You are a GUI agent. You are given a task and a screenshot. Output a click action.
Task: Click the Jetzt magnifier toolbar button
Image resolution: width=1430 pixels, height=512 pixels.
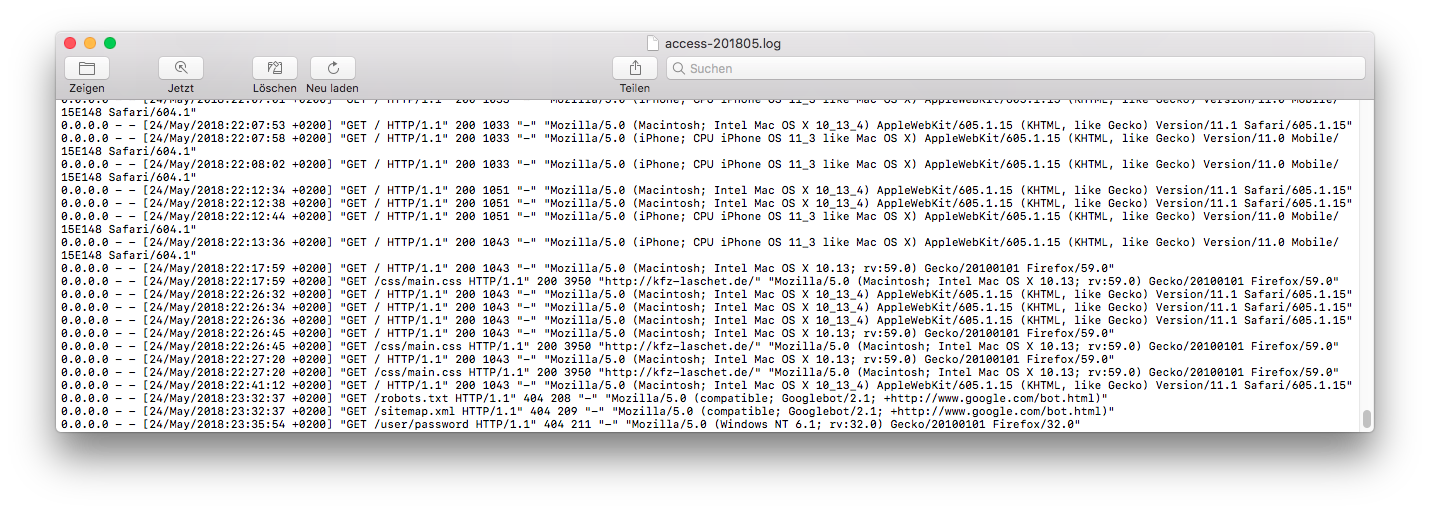181,68
